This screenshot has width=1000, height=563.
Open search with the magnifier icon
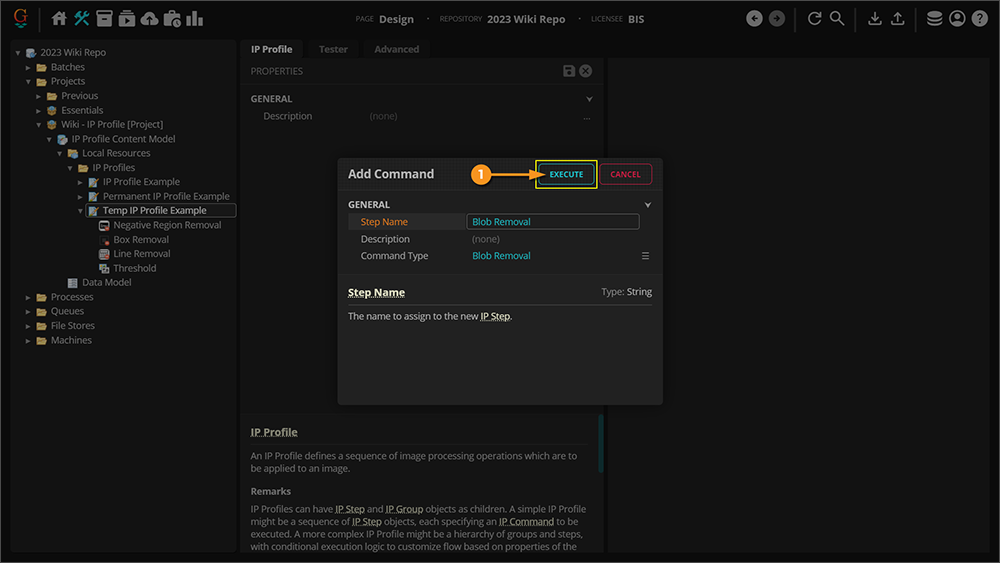[837, 18]
